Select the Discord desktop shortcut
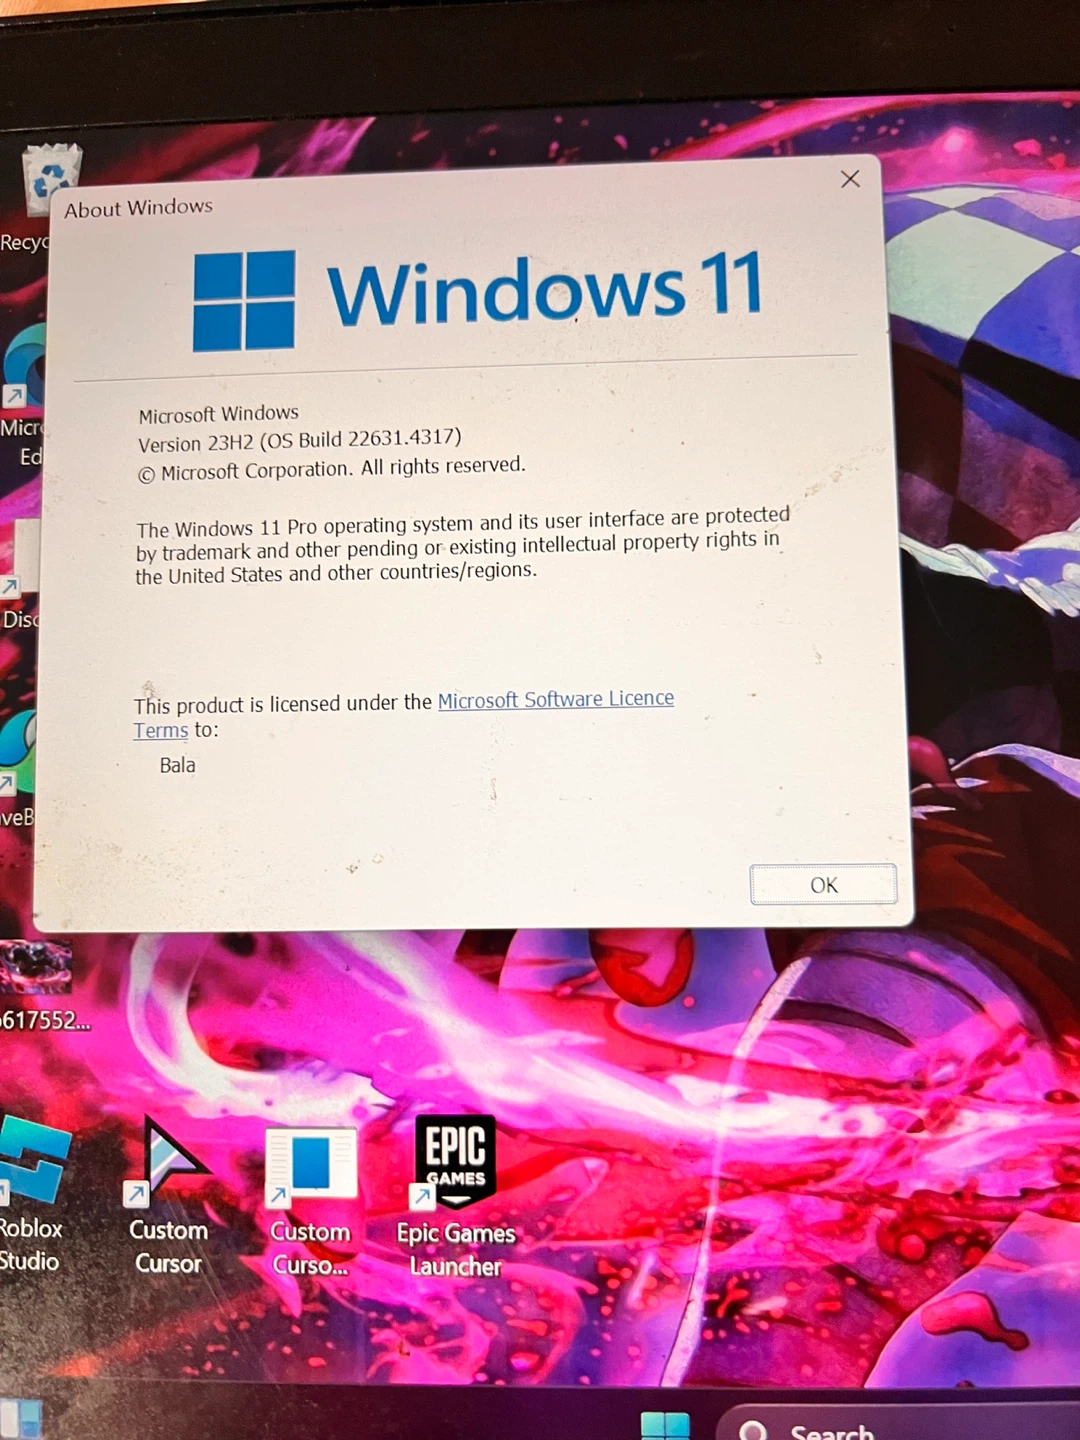1080x1440 pixels. (x=20, y=575)
